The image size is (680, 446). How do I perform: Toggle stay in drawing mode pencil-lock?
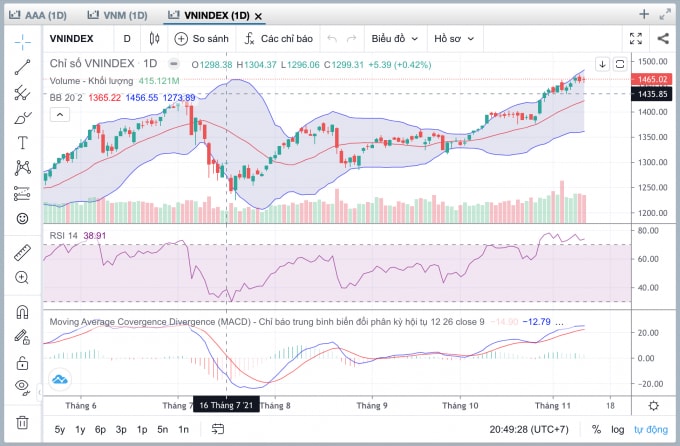tap(22, 337)
